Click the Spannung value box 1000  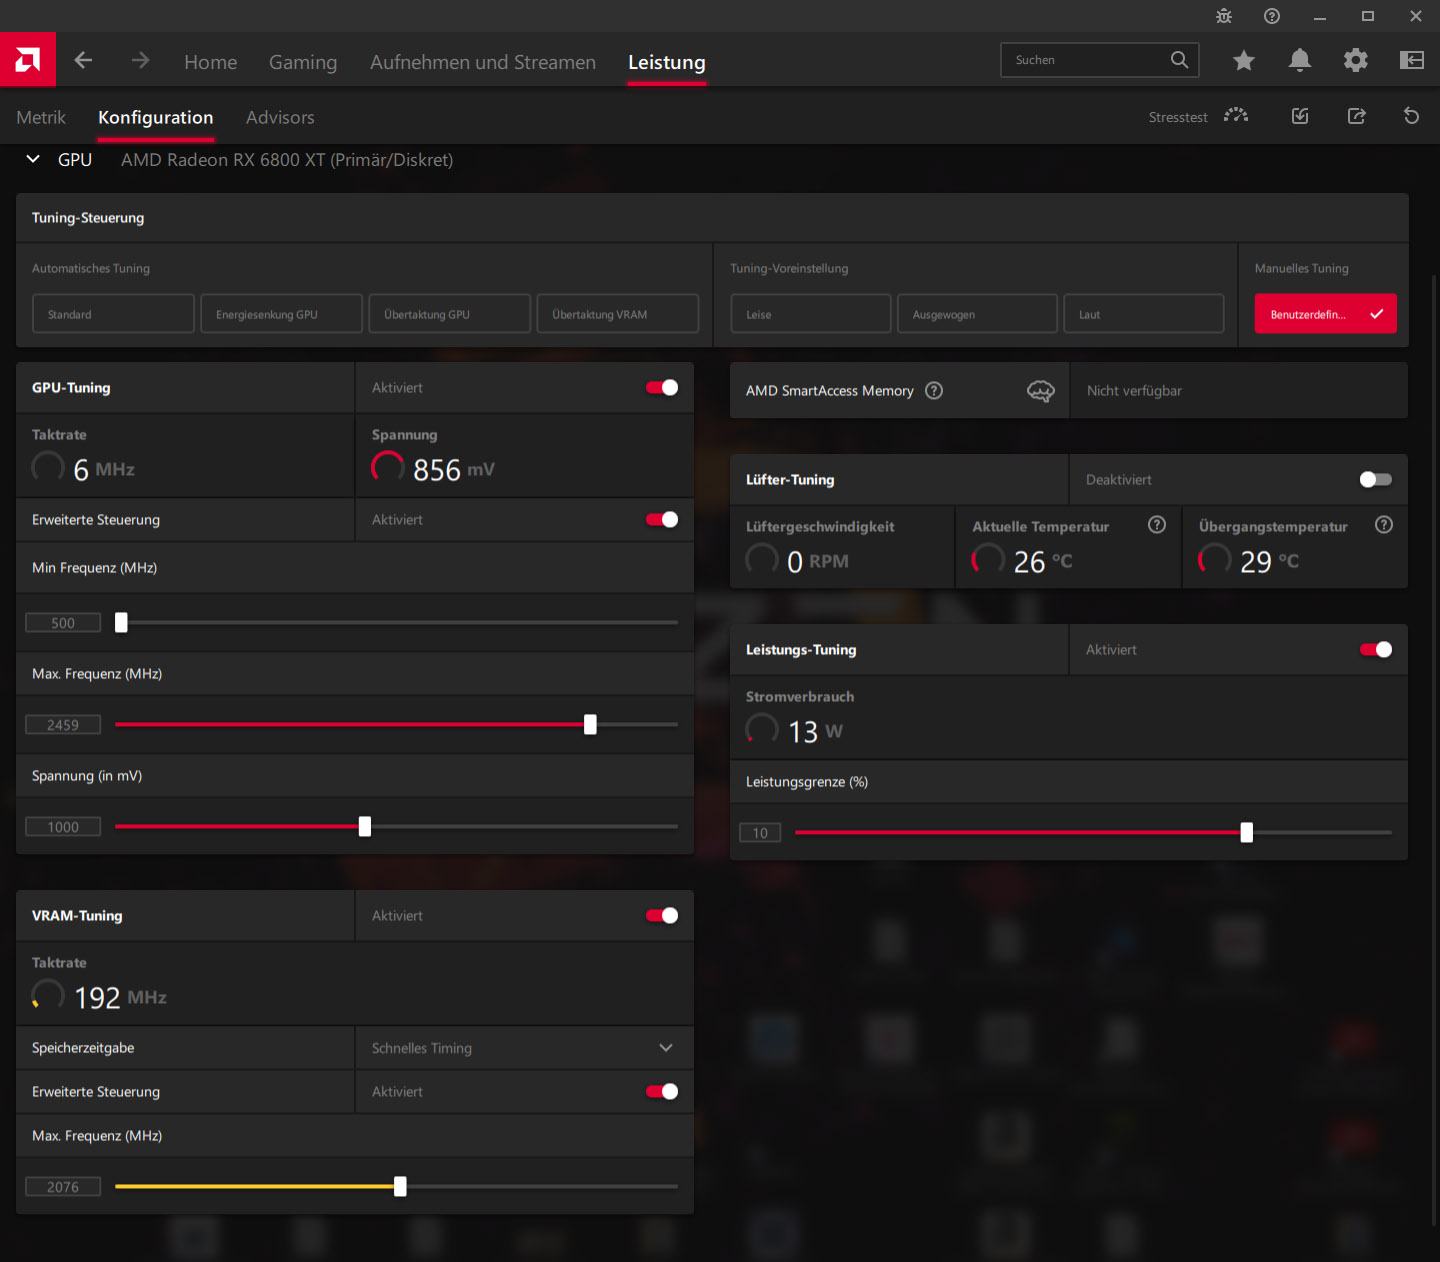[63, 827]
